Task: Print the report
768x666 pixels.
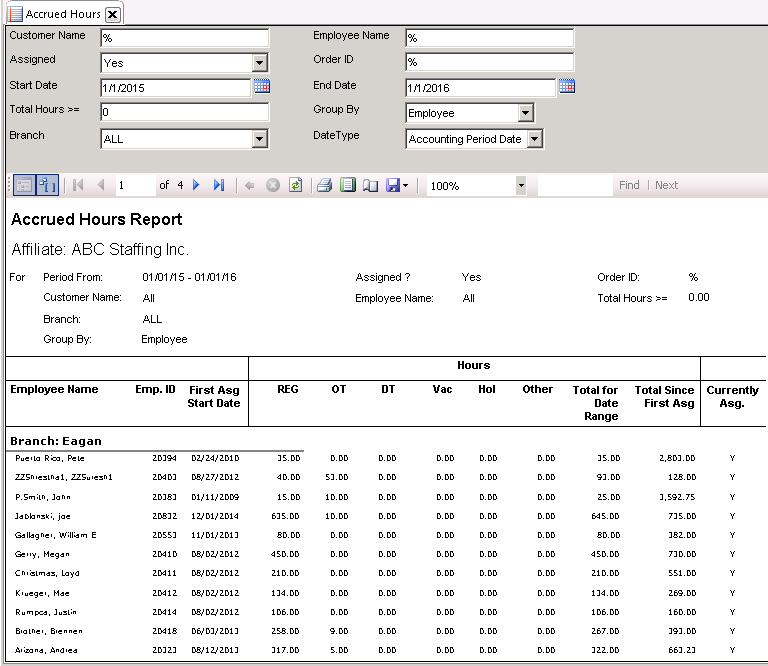Action: pyautogui.click(x=324, y=185)
